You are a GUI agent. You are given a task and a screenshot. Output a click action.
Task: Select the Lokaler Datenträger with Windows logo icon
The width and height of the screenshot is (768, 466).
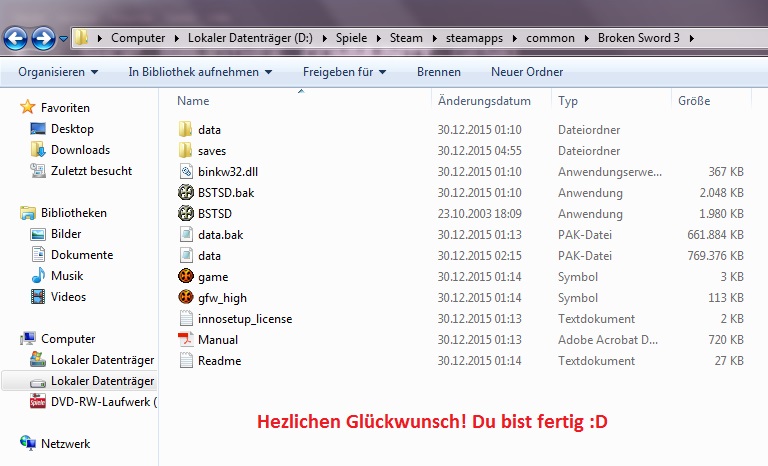coord(38,360)
